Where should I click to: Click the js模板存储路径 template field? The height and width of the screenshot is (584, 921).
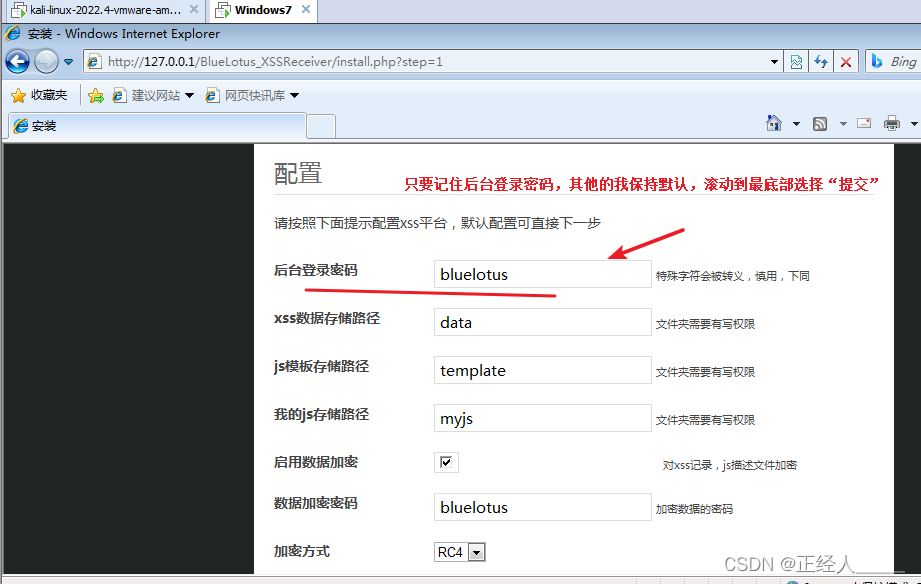point(543,370)
